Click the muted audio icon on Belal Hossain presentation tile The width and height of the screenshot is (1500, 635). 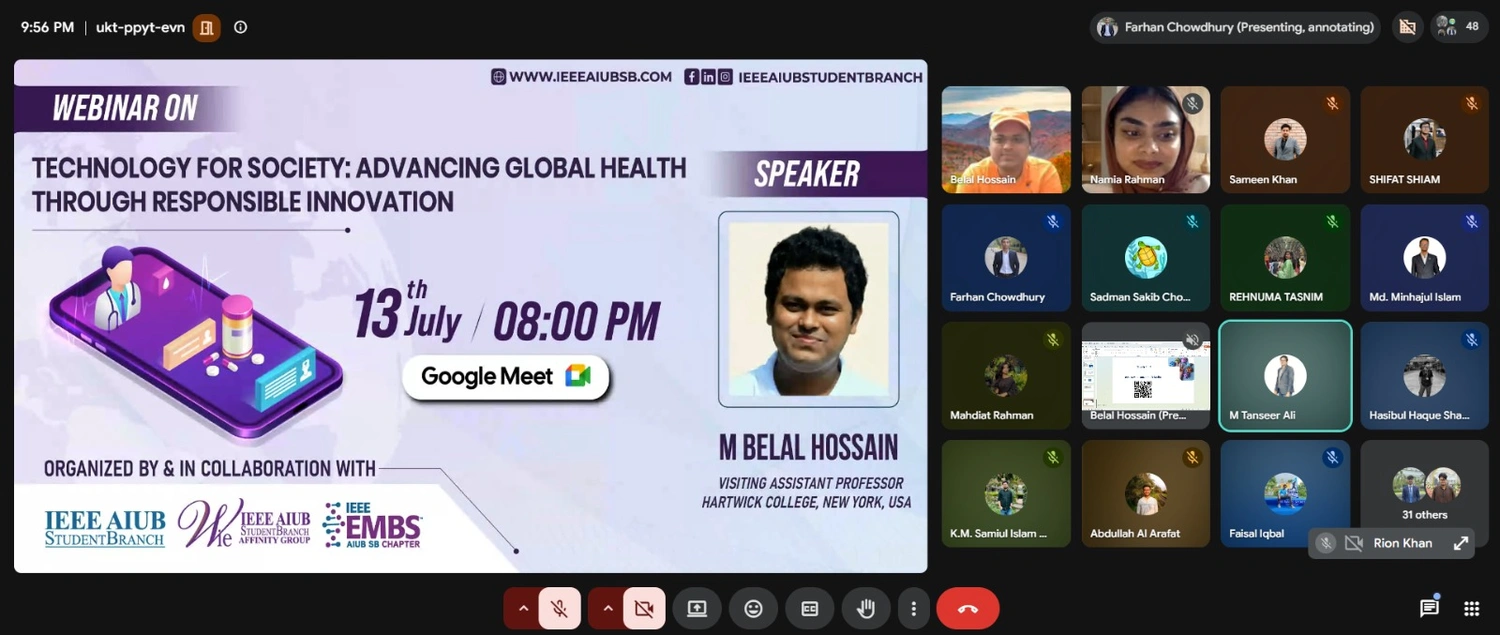coord(1192,340)
